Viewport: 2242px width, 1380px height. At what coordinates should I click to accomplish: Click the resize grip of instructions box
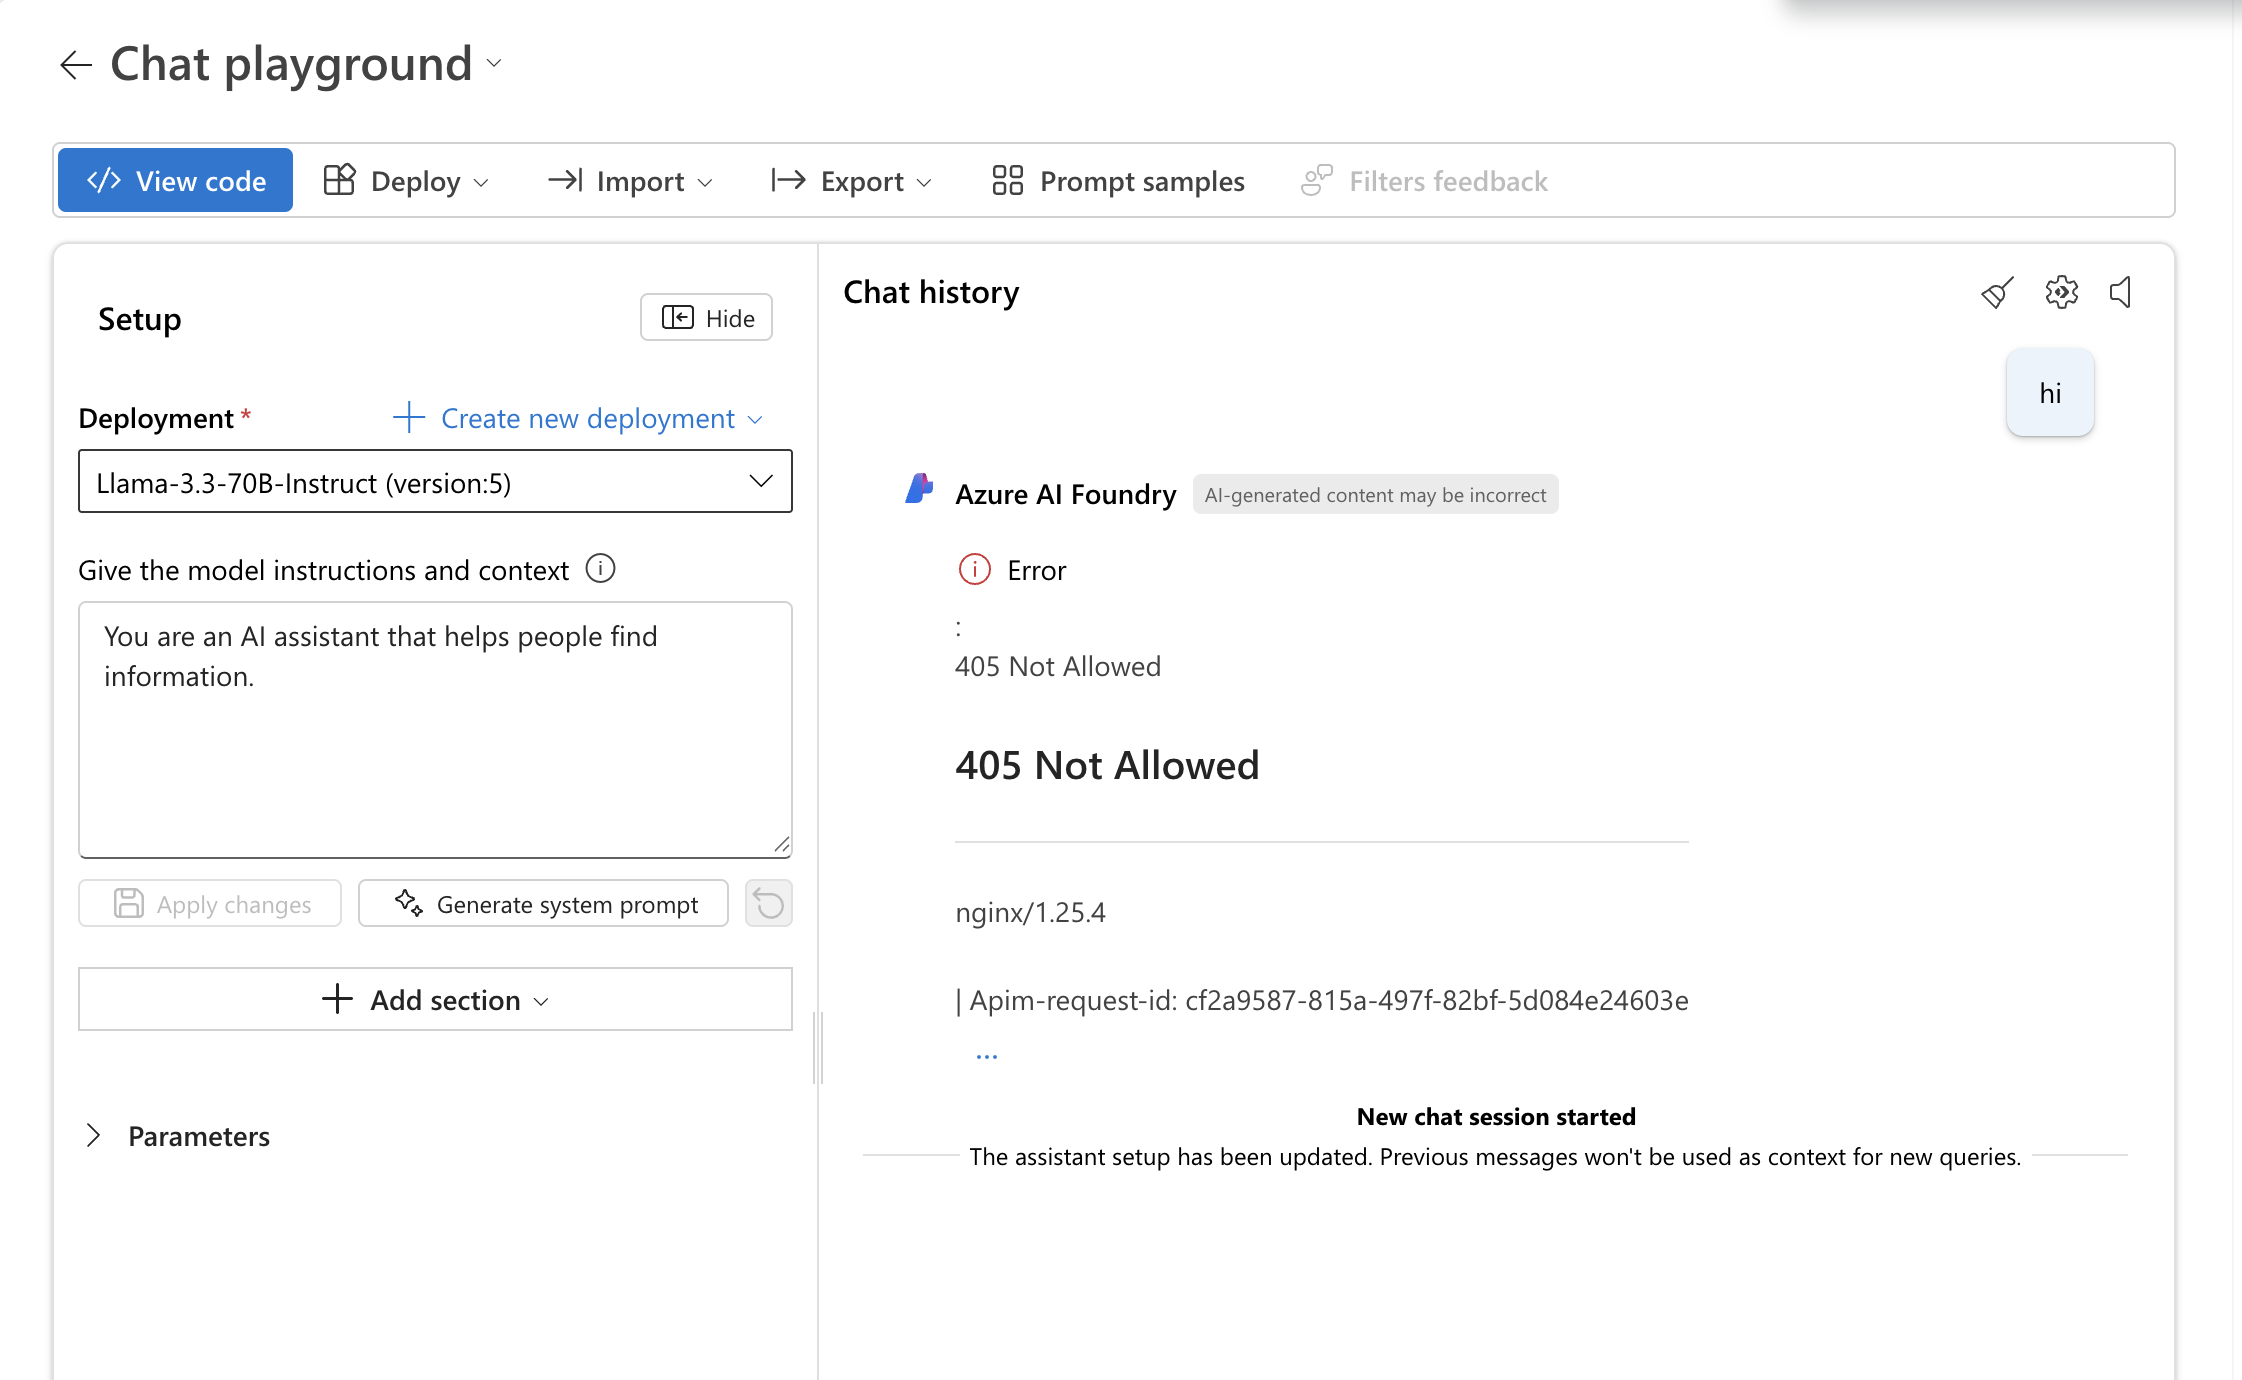coord(782,845)
